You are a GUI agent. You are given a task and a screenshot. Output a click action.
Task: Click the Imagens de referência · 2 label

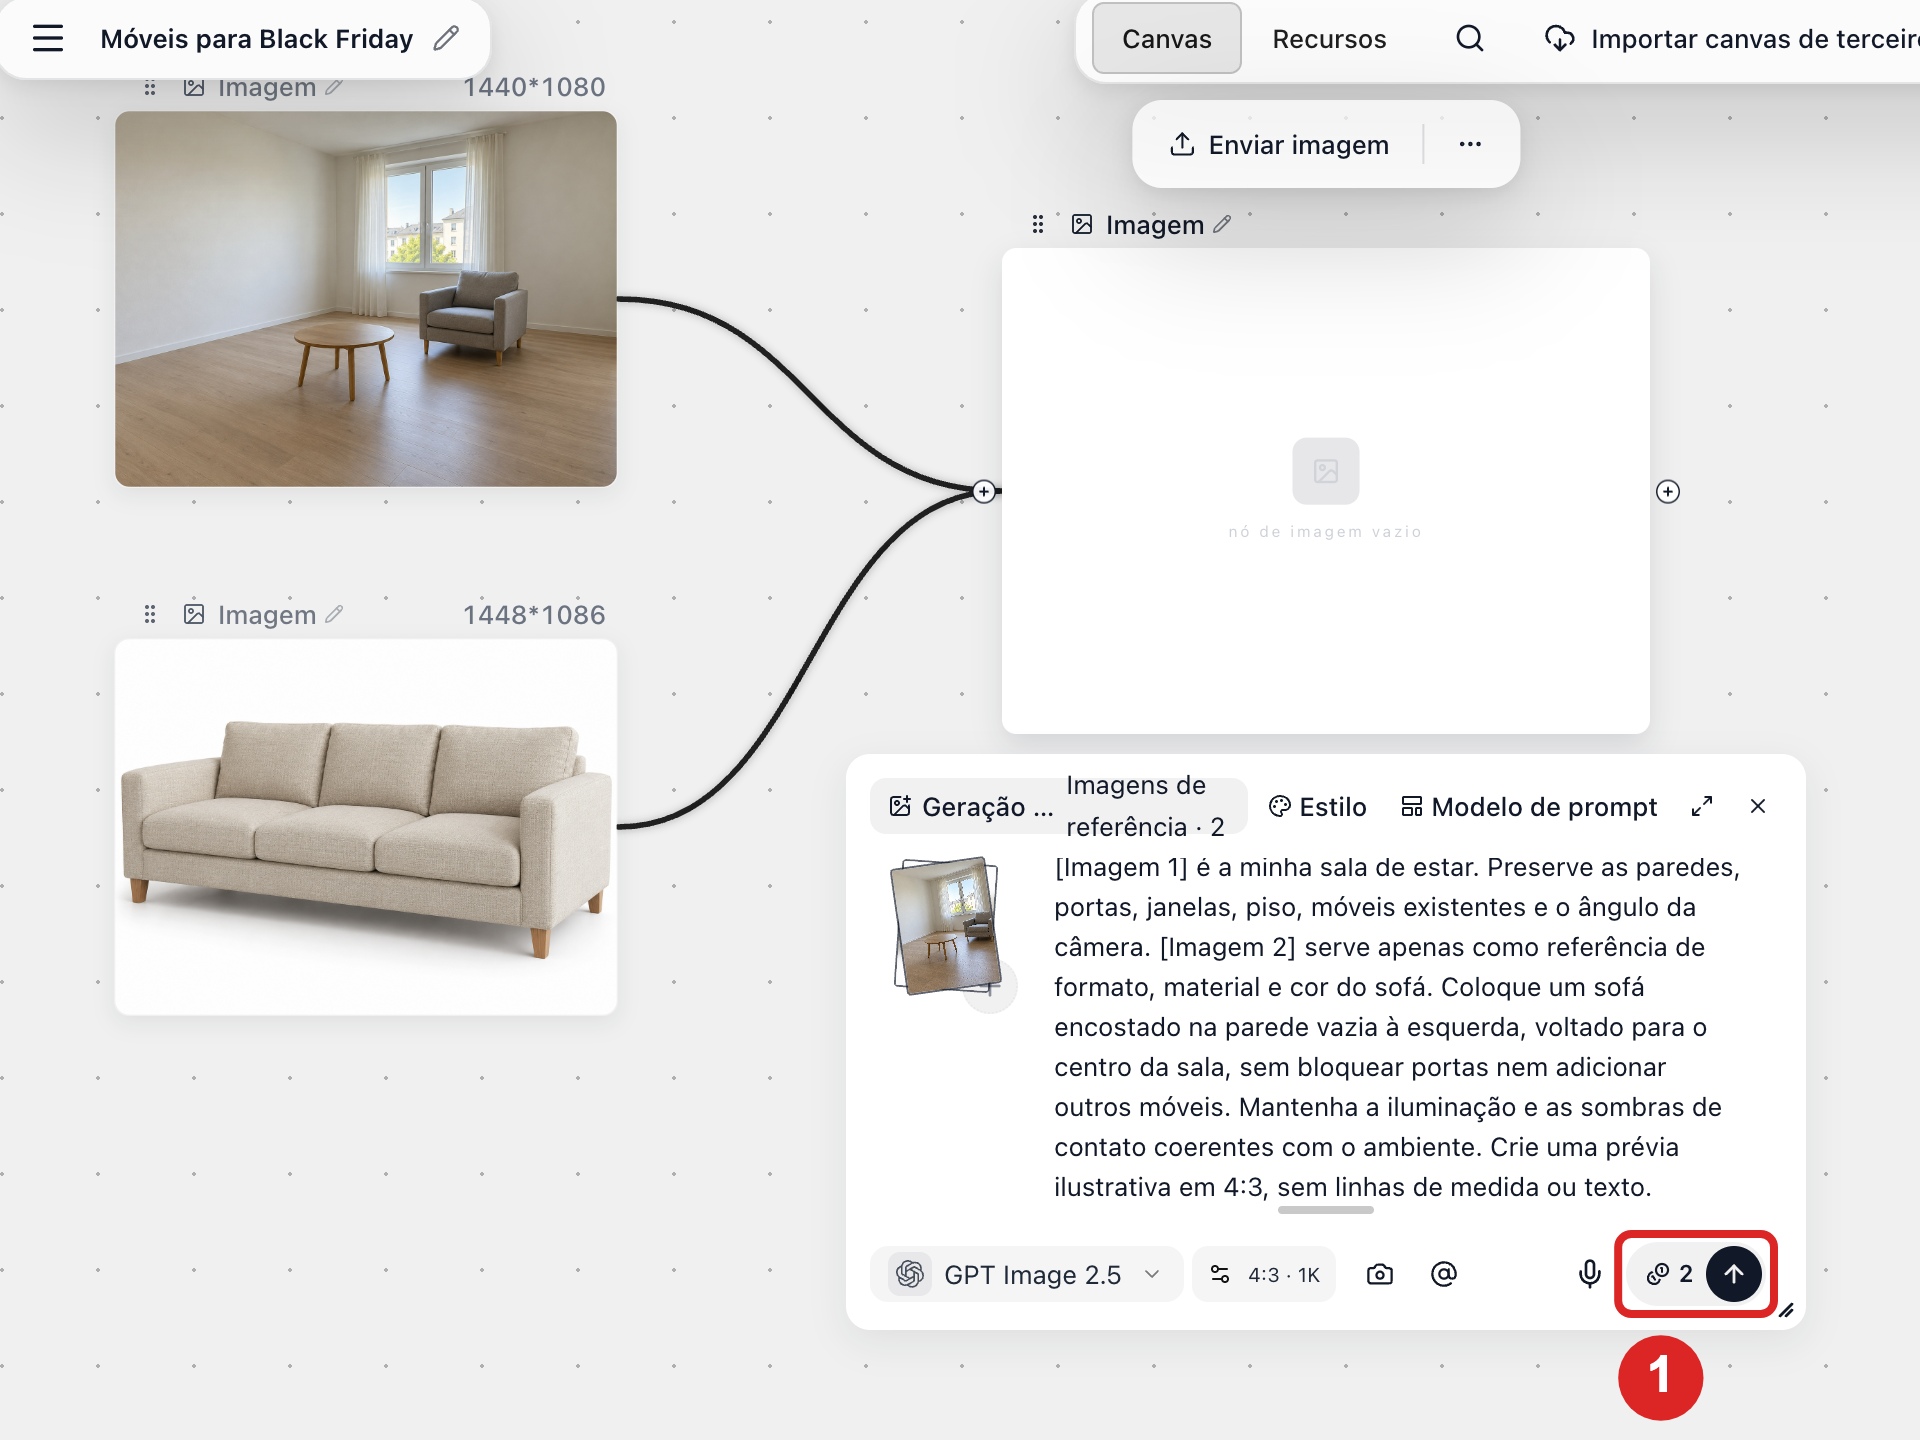(1145, 806)
